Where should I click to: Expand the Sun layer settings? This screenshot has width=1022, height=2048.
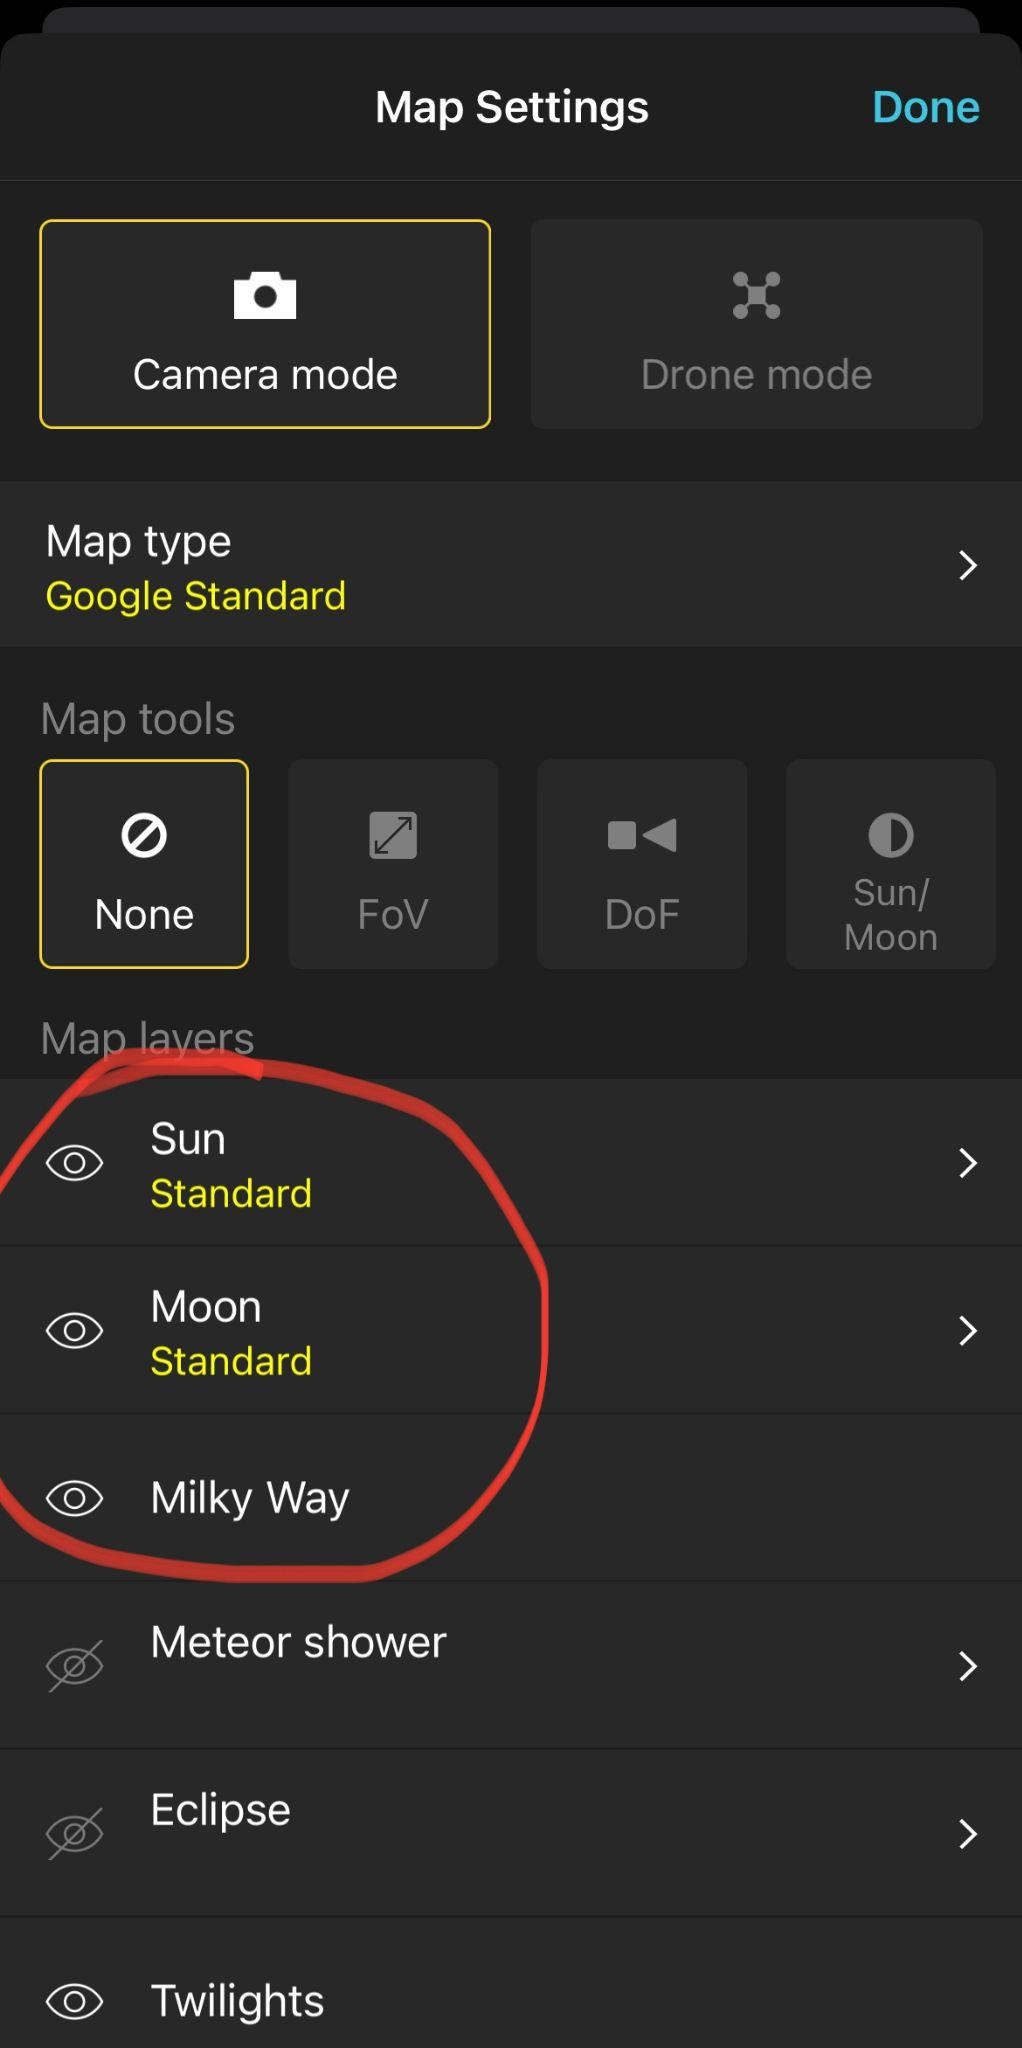coord(966,1163)
